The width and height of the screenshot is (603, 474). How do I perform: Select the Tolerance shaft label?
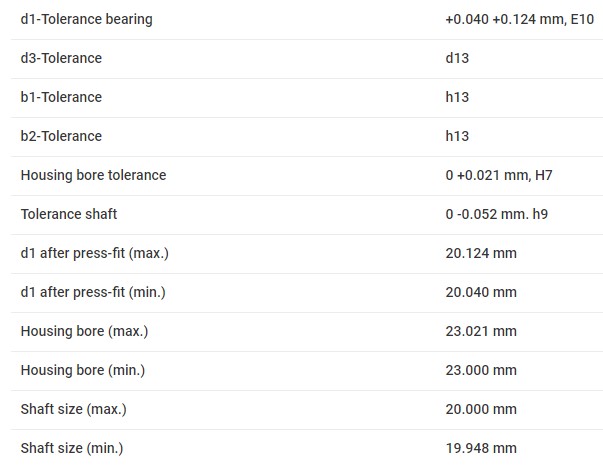pos(69,214)
